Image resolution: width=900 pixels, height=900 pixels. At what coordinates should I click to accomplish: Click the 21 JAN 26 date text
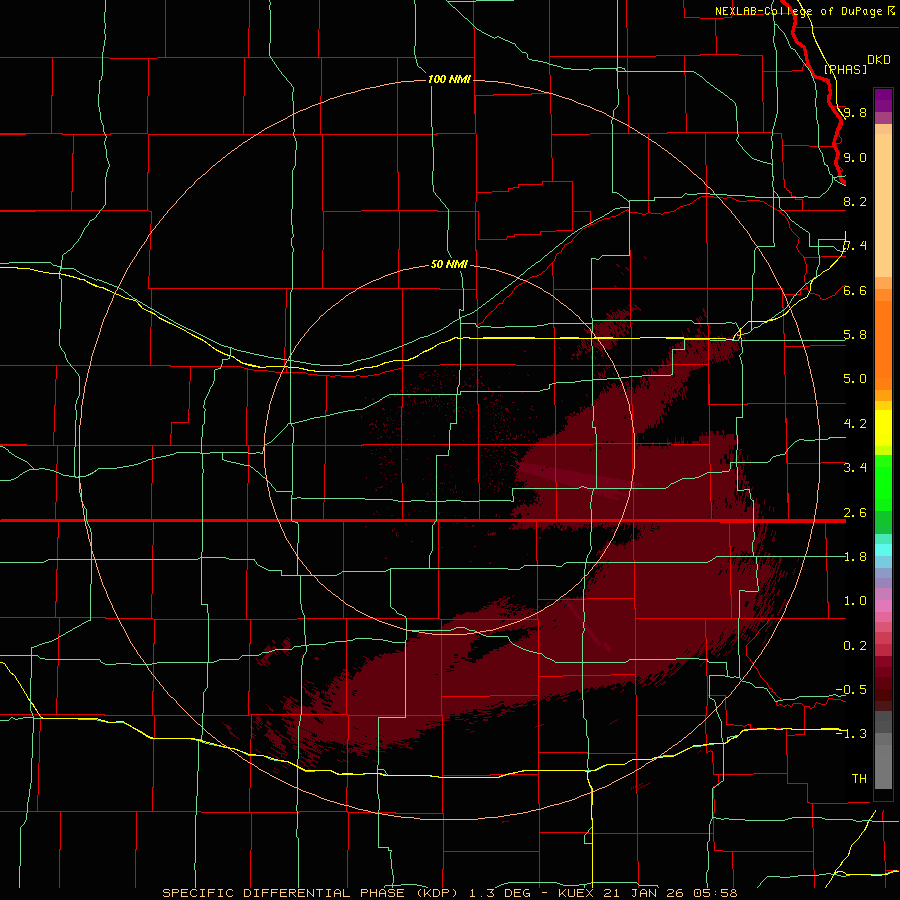[x=644, y=893]
